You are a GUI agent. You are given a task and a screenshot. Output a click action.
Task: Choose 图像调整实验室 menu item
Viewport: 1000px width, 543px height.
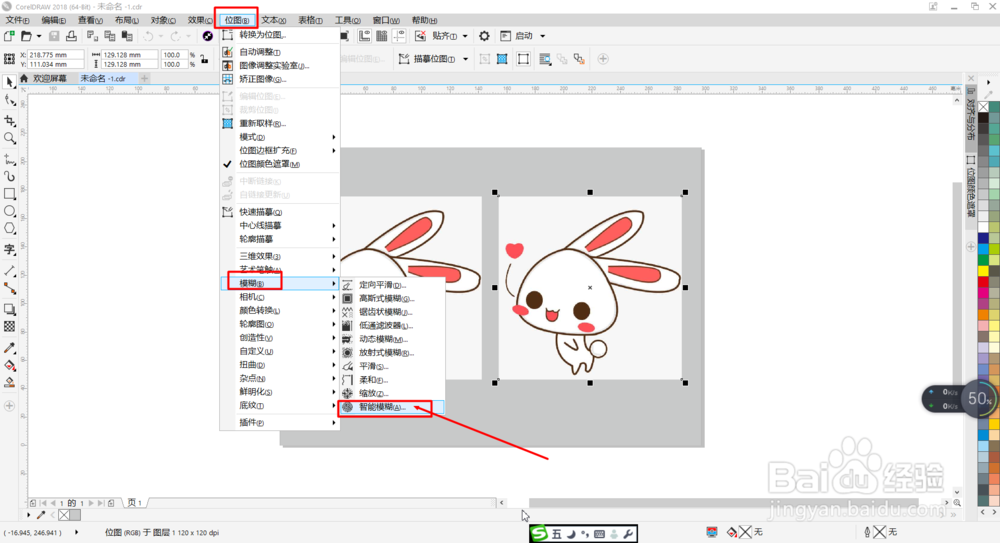279,66
